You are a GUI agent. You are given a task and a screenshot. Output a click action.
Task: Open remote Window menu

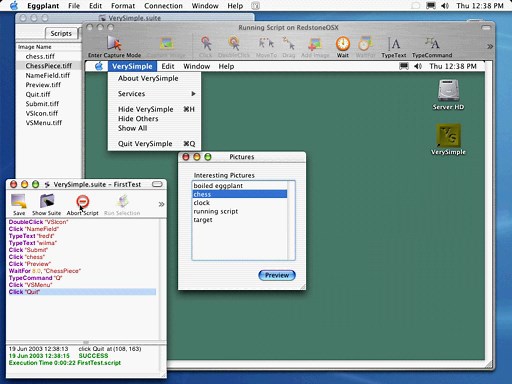click(196, 66)
